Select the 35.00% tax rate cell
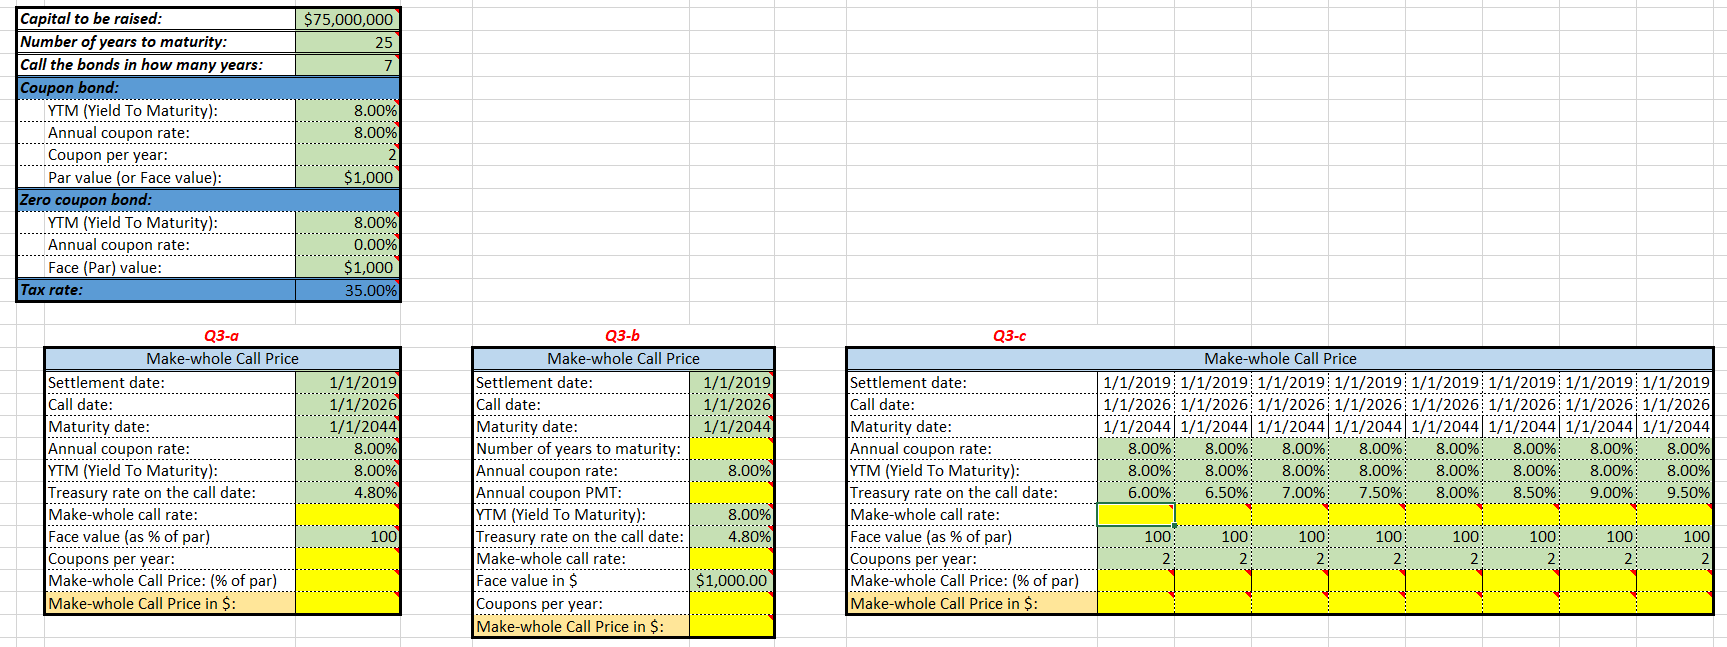The height and width of the screenshot is (647, 1727). [347, 290]
